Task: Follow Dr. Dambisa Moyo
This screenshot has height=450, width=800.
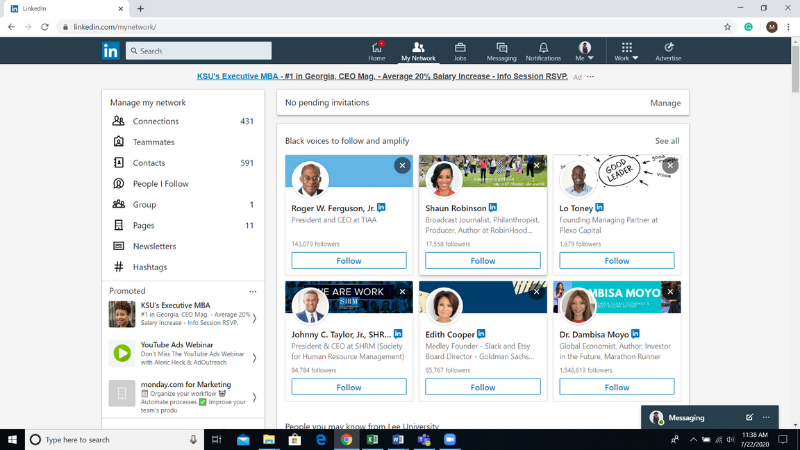Action: tap(617, 387)
